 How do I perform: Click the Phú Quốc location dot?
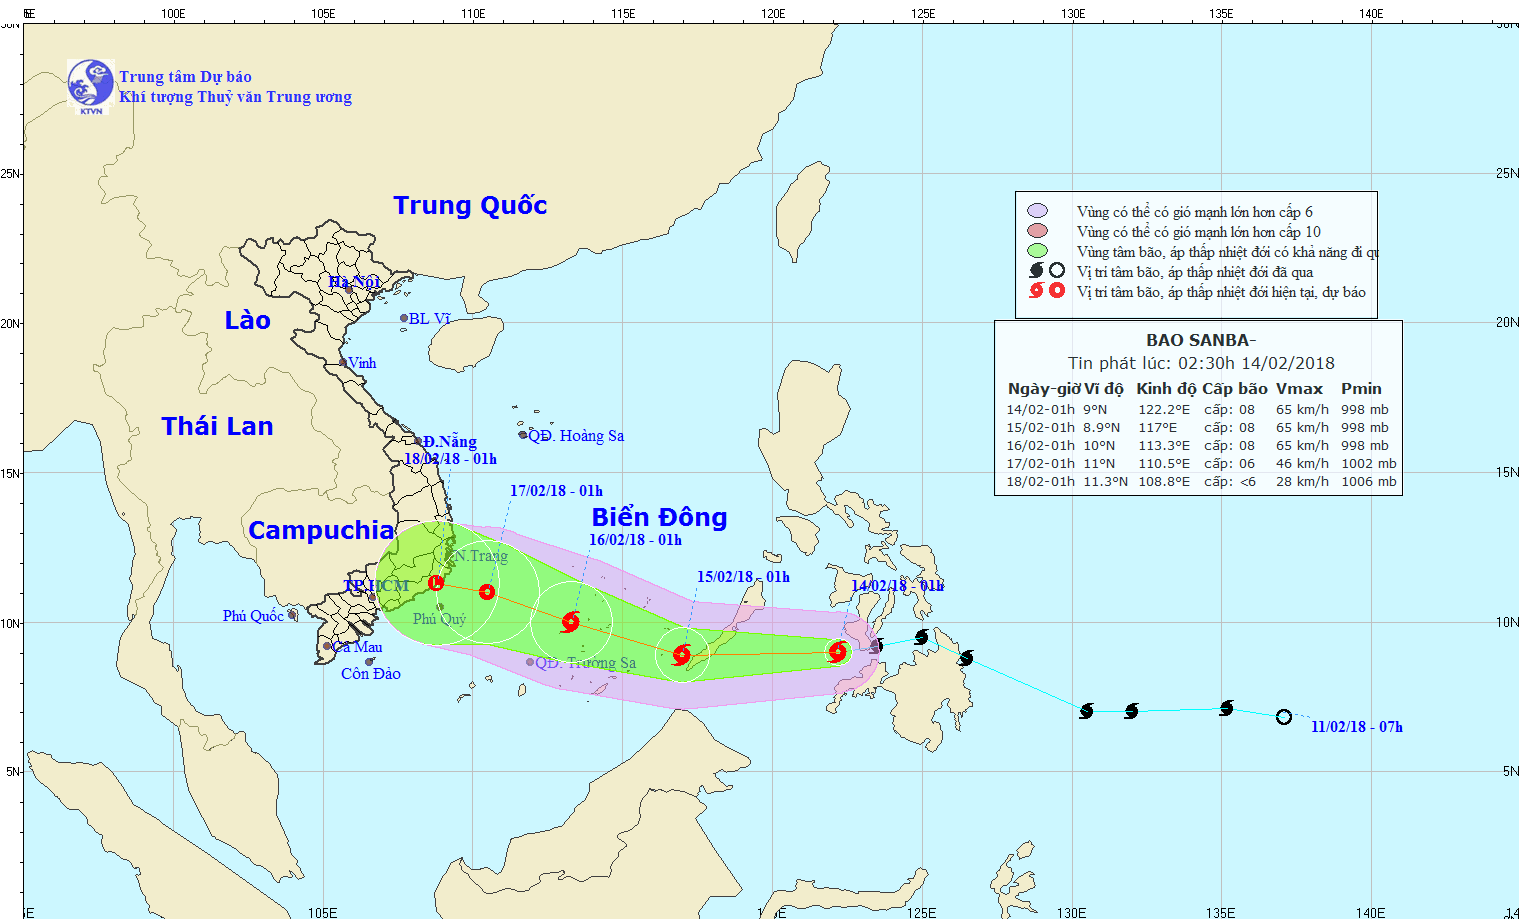click(x=292, y=615)
